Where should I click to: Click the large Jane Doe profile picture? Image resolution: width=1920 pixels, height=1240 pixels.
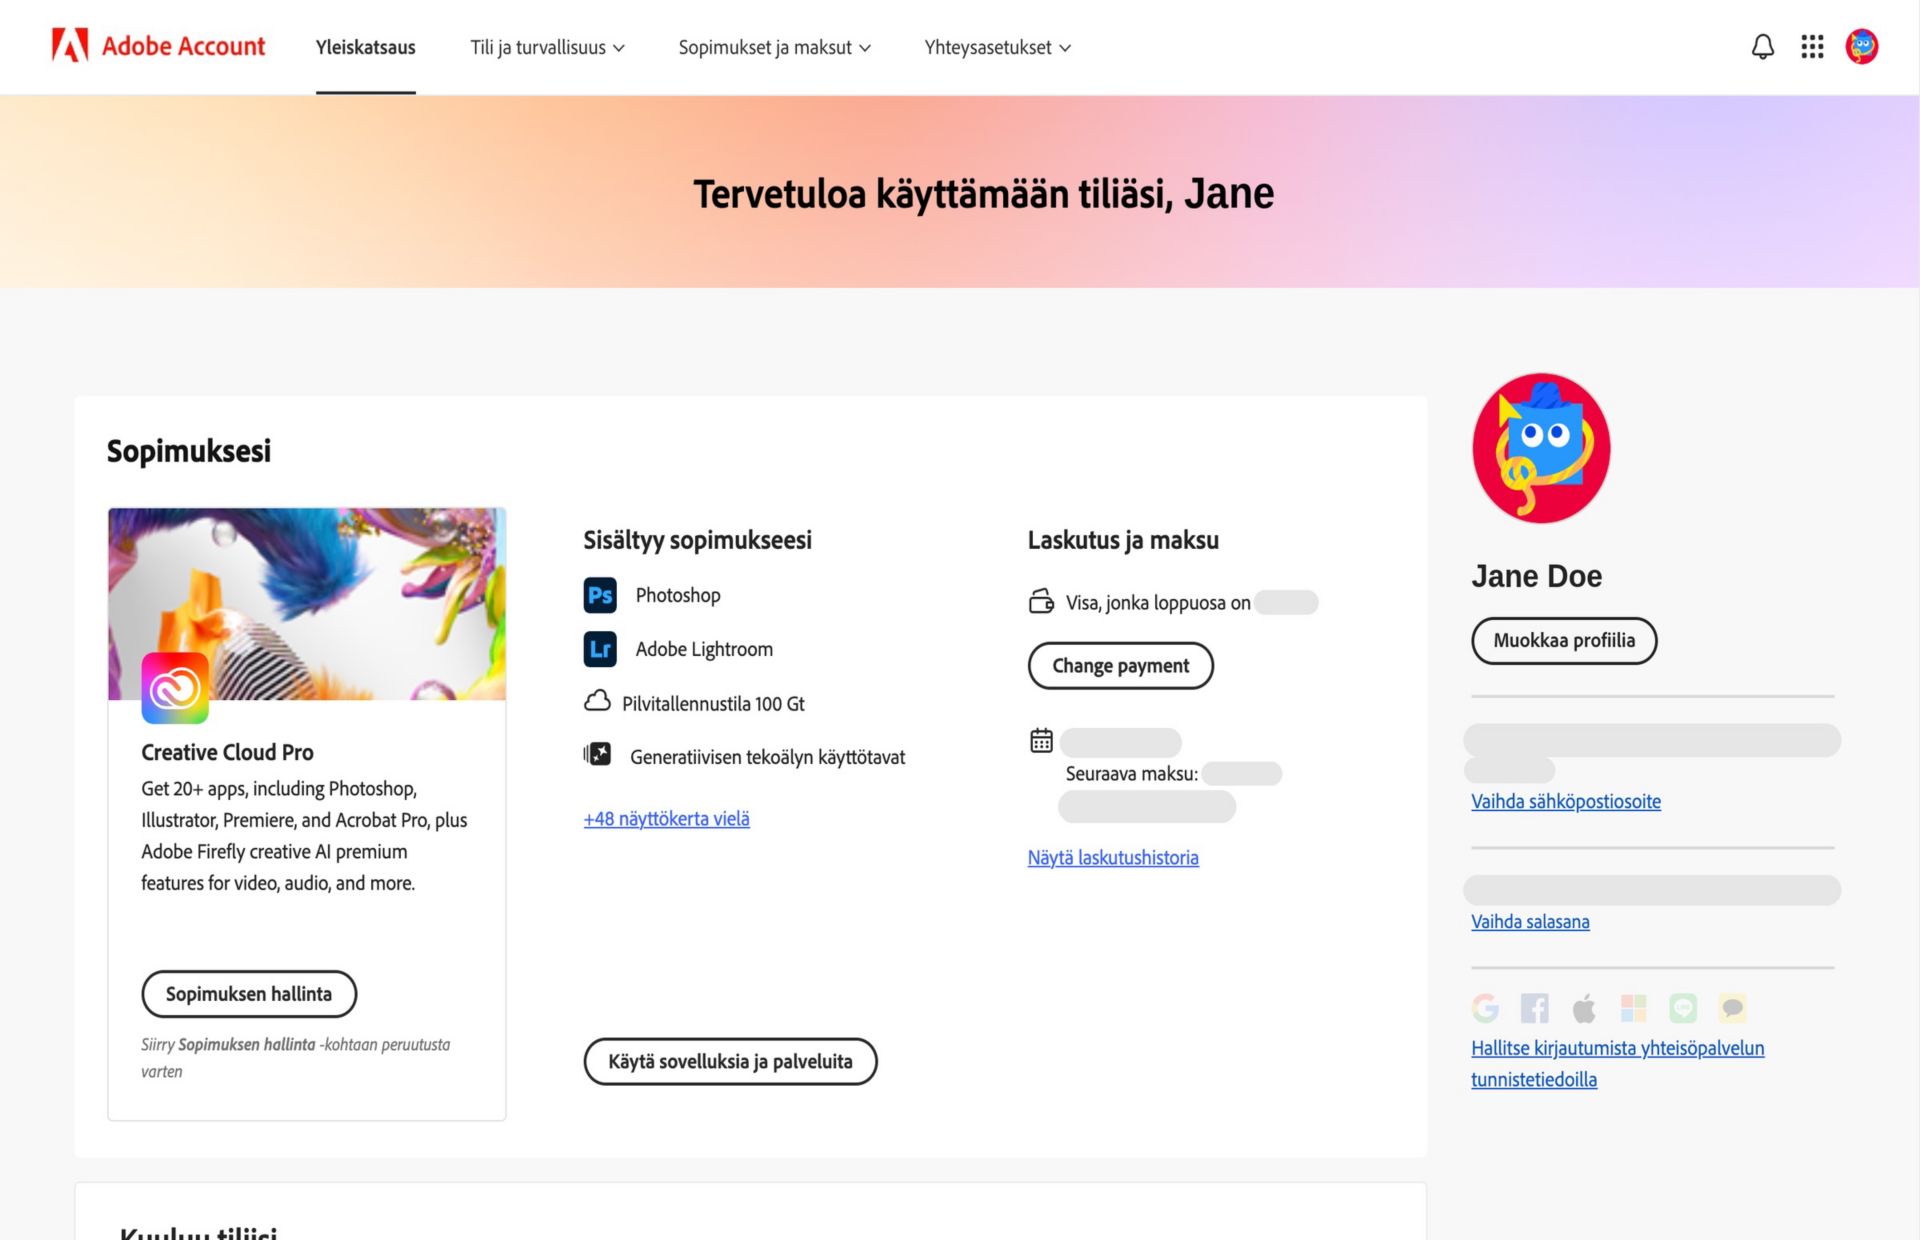pos(1541,448)
